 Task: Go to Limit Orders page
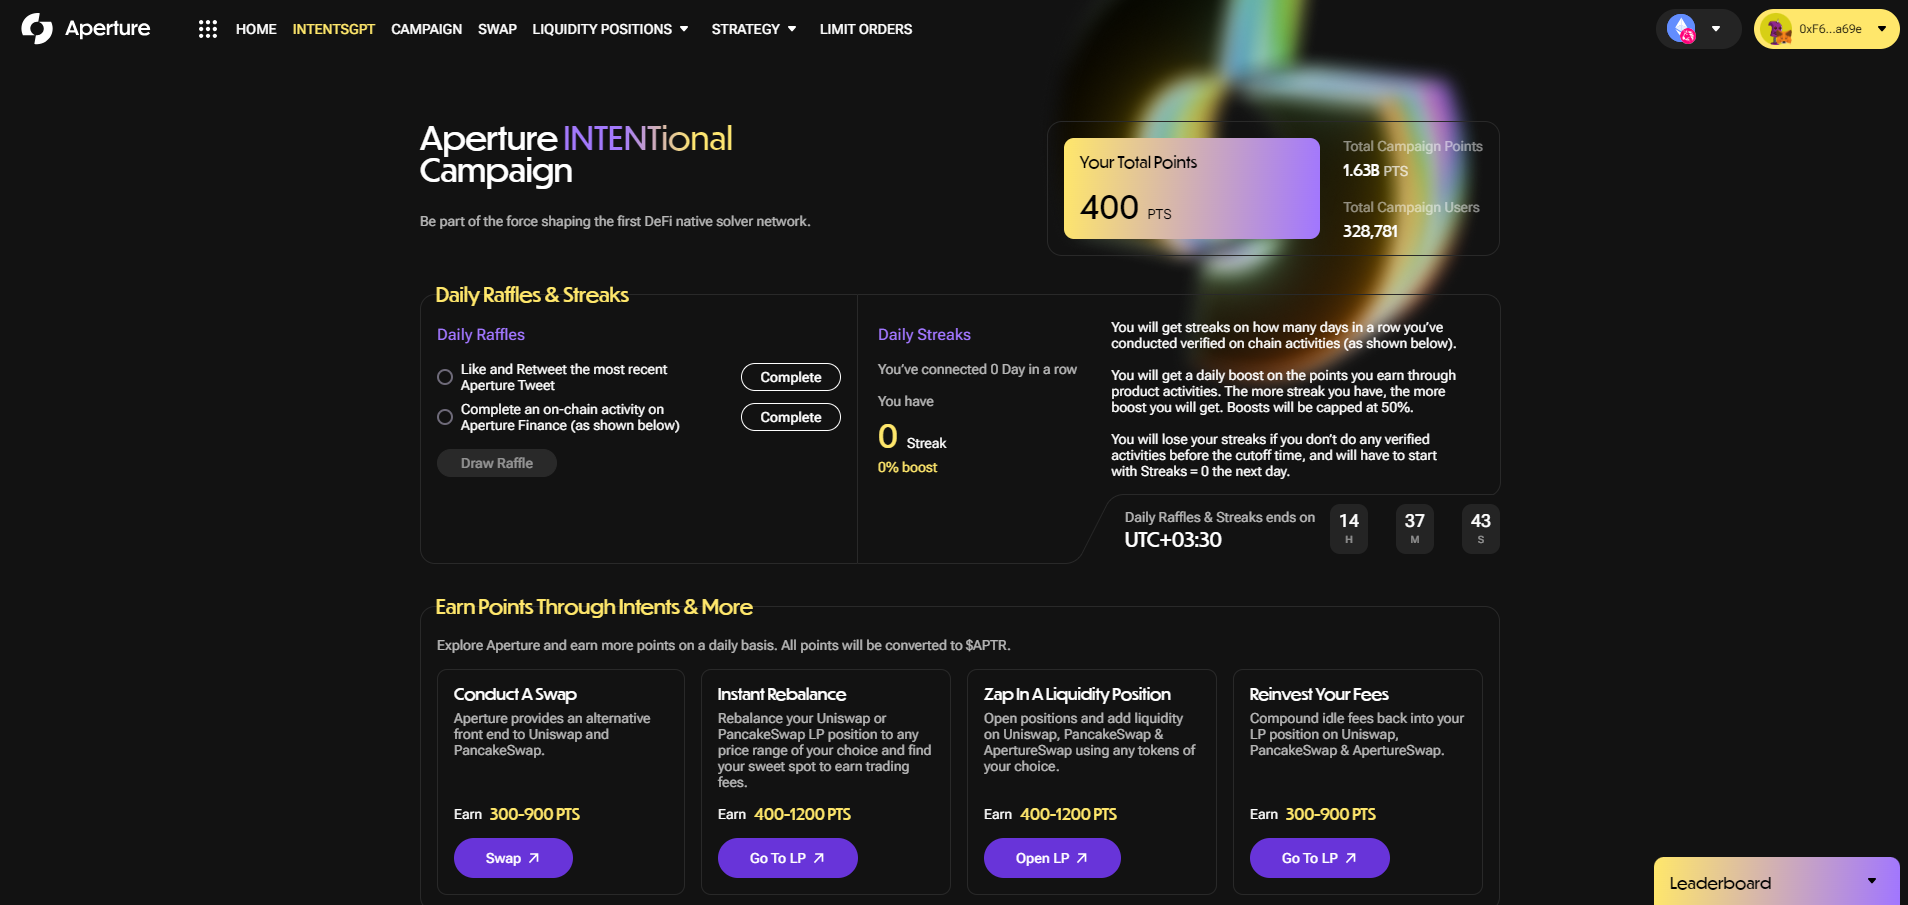pyautogui.click(x=866, y=29)
